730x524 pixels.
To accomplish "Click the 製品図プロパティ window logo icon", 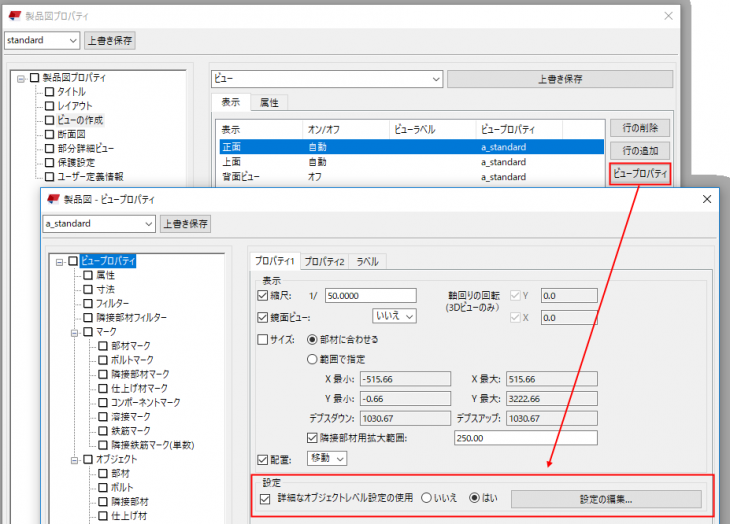I will pos(15,16).
